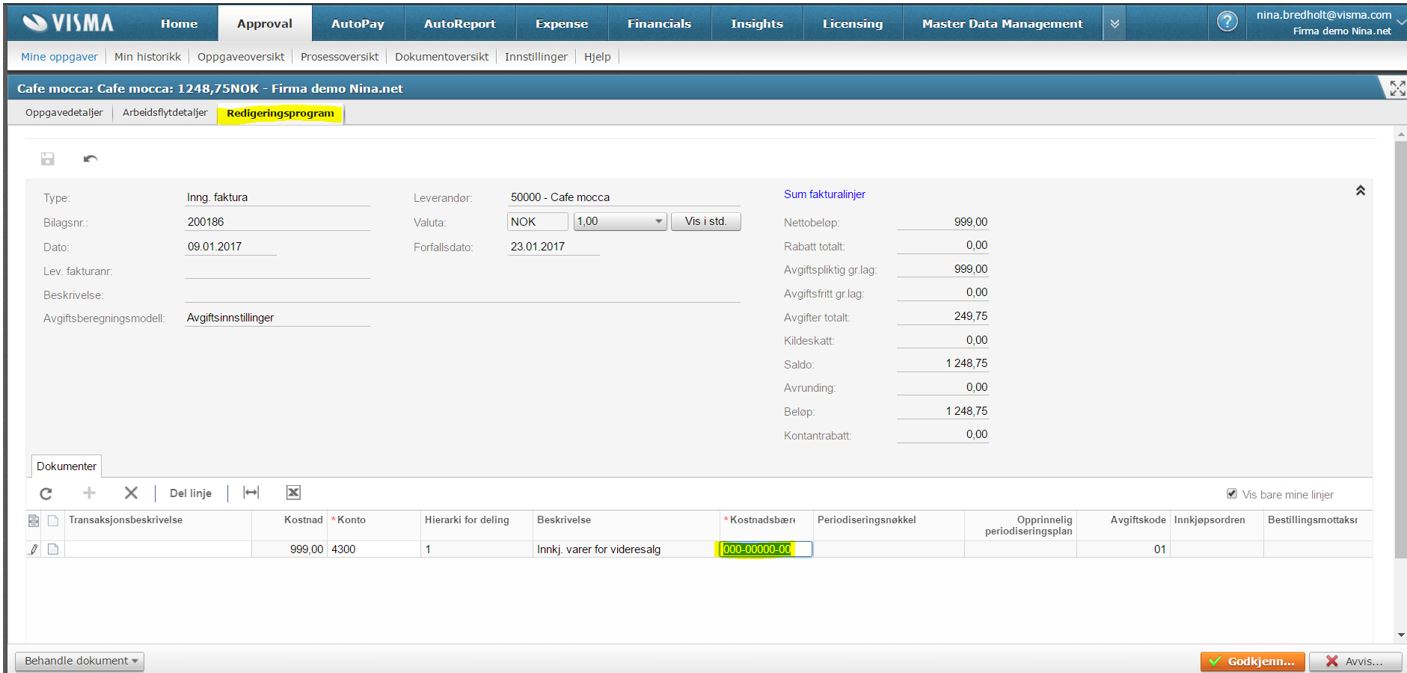1407x673 pixels.
Task: Click the Kostnadsbærer input field
Action: pos(765,549)
